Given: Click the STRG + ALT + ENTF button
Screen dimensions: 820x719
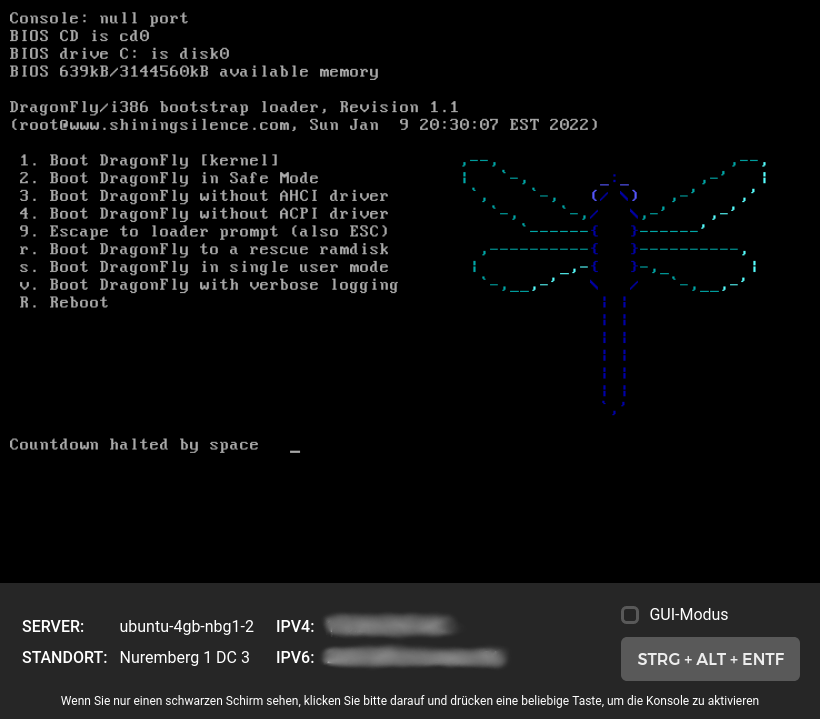Looking at the screenshot, I should click(710, 659).
